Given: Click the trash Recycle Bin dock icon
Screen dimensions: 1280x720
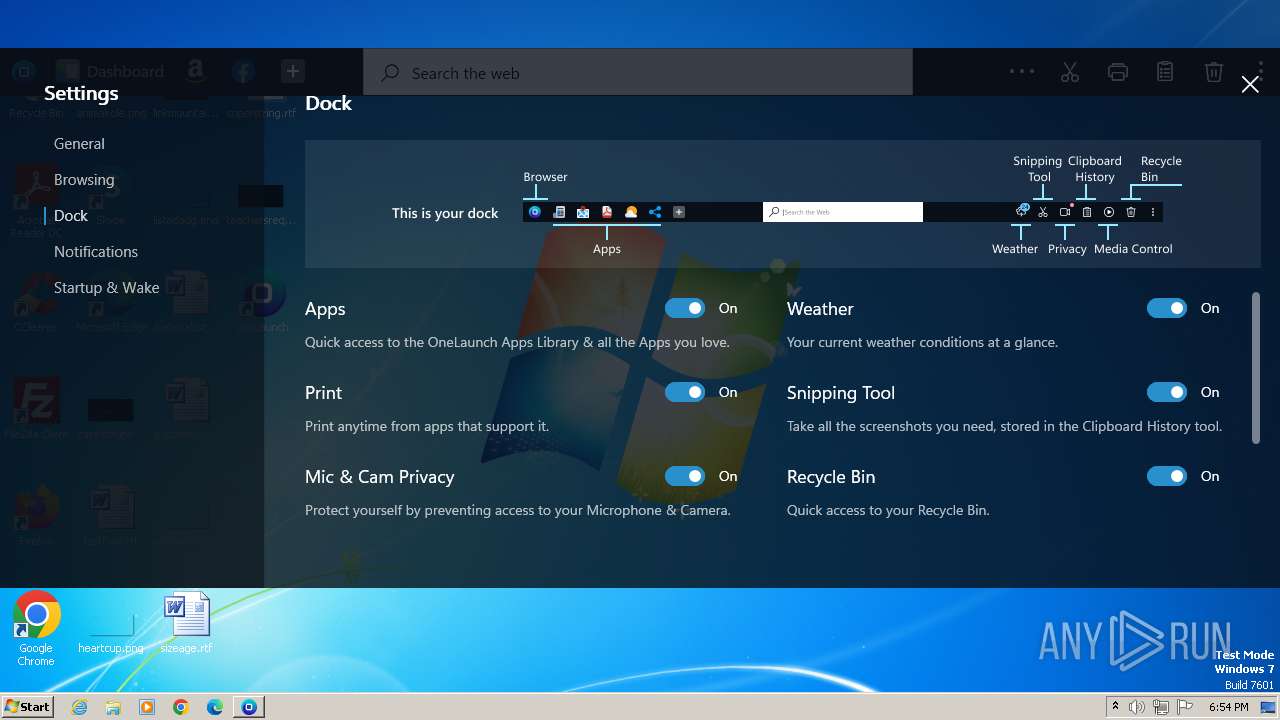Looking at the screenshot, I should click(1213, 72).
